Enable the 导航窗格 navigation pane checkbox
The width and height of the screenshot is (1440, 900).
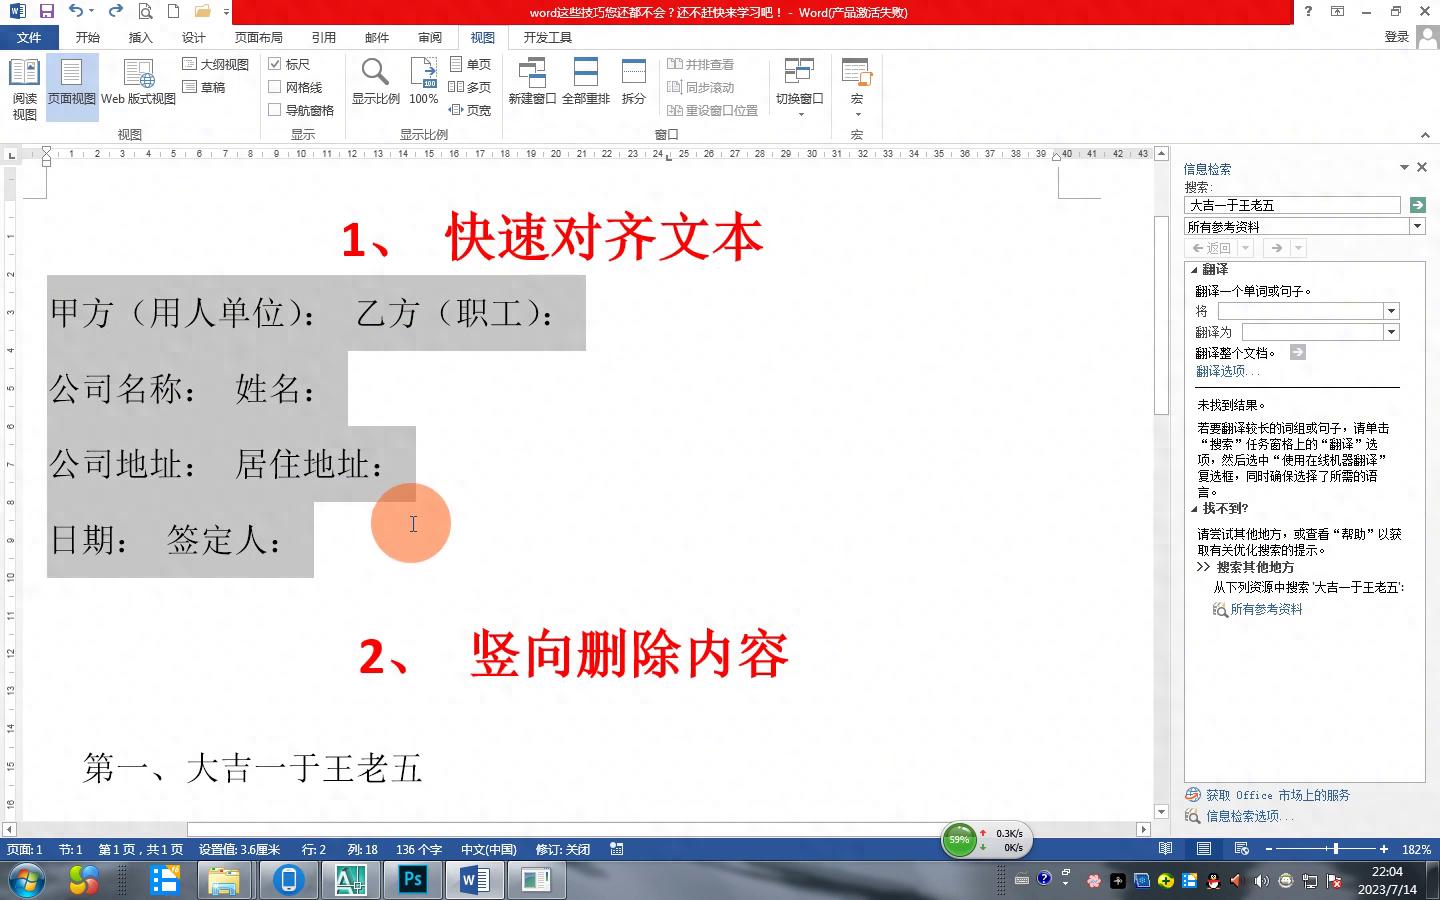coord(275,110)
